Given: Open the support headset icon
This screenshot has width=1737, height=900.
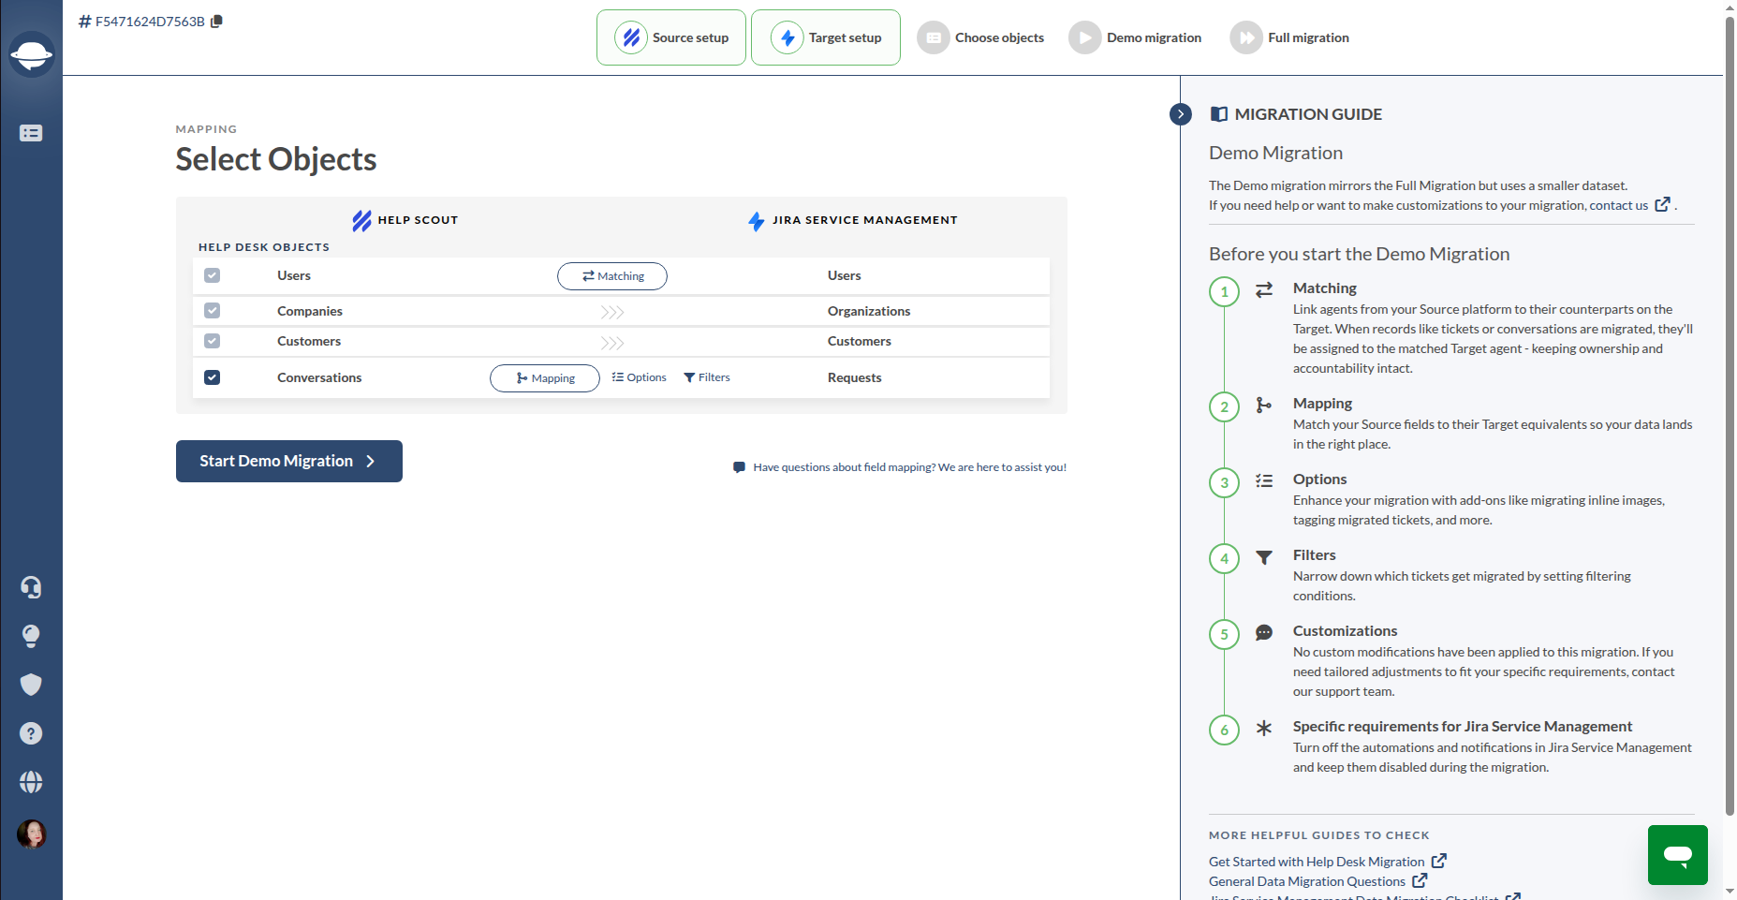Looking at the screenshot, I should [x=31, y=587].
